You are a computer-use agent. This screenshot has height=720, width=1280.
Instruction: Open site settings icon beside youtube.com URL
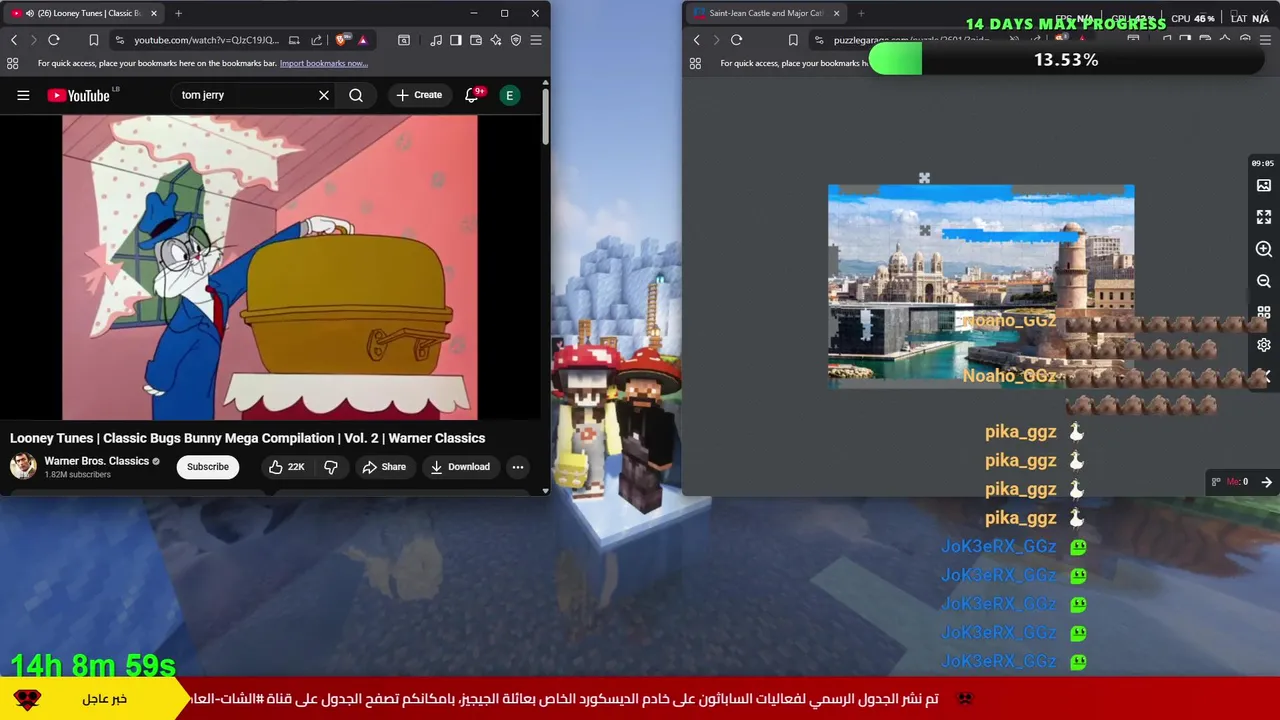tap(120, 40)
